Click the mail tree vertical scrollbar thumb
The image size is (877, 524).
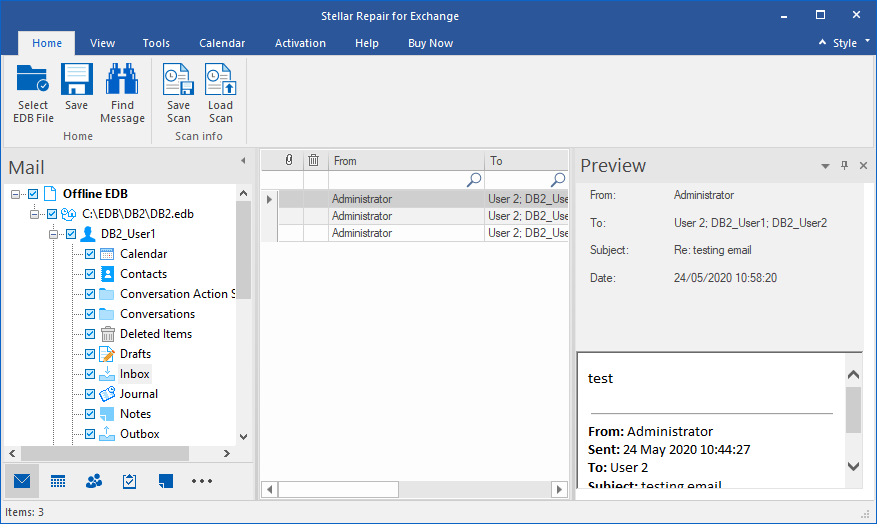(243, 249)
